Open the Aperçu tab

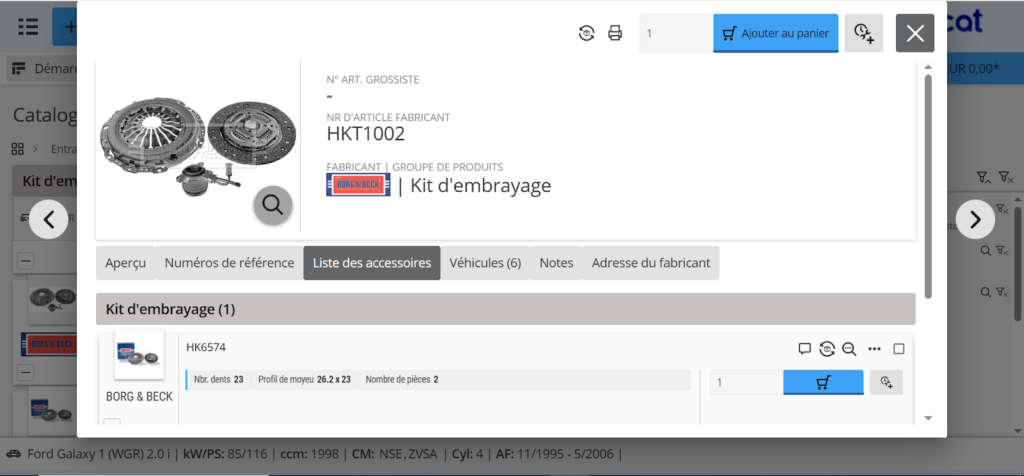point(125,263)
